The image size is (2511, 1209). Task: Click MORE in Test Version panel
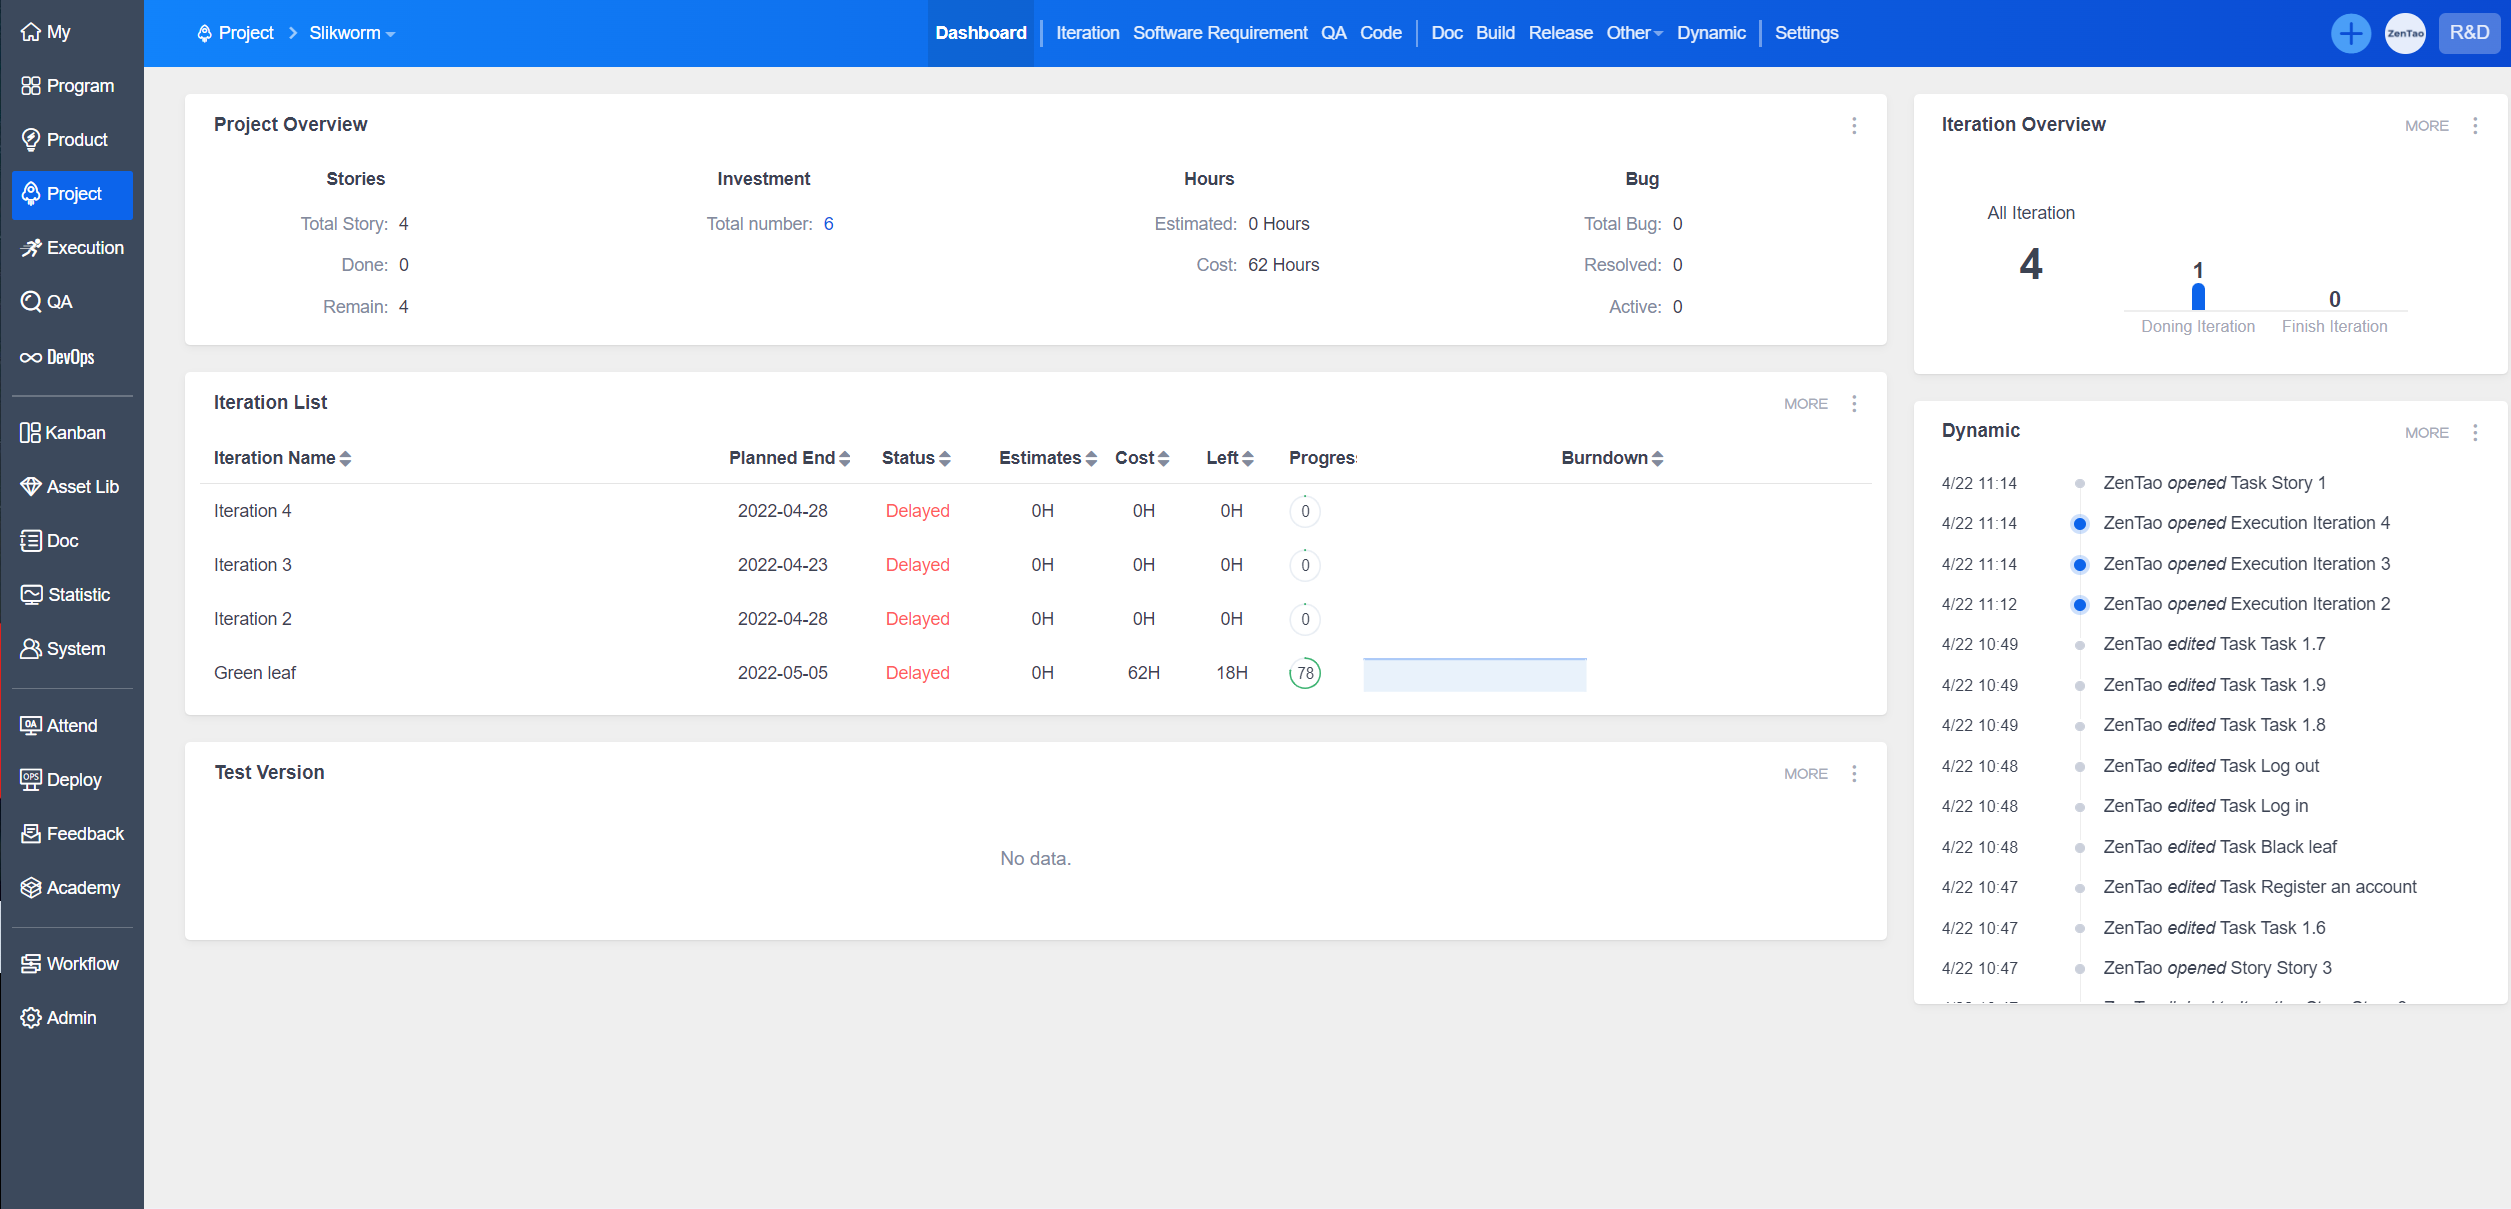click(1806, 774)
